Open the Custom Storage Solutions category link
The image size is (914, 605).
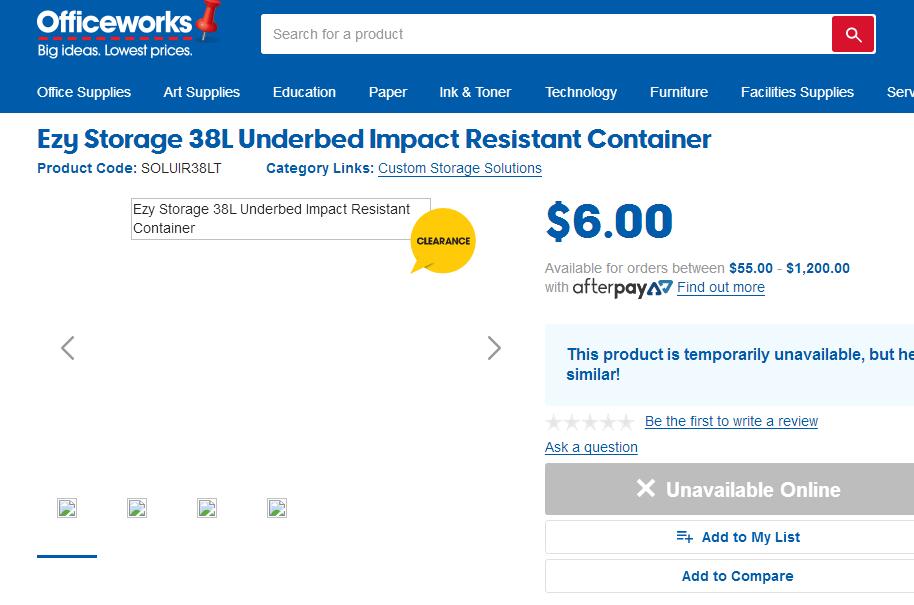pos(460,168)
